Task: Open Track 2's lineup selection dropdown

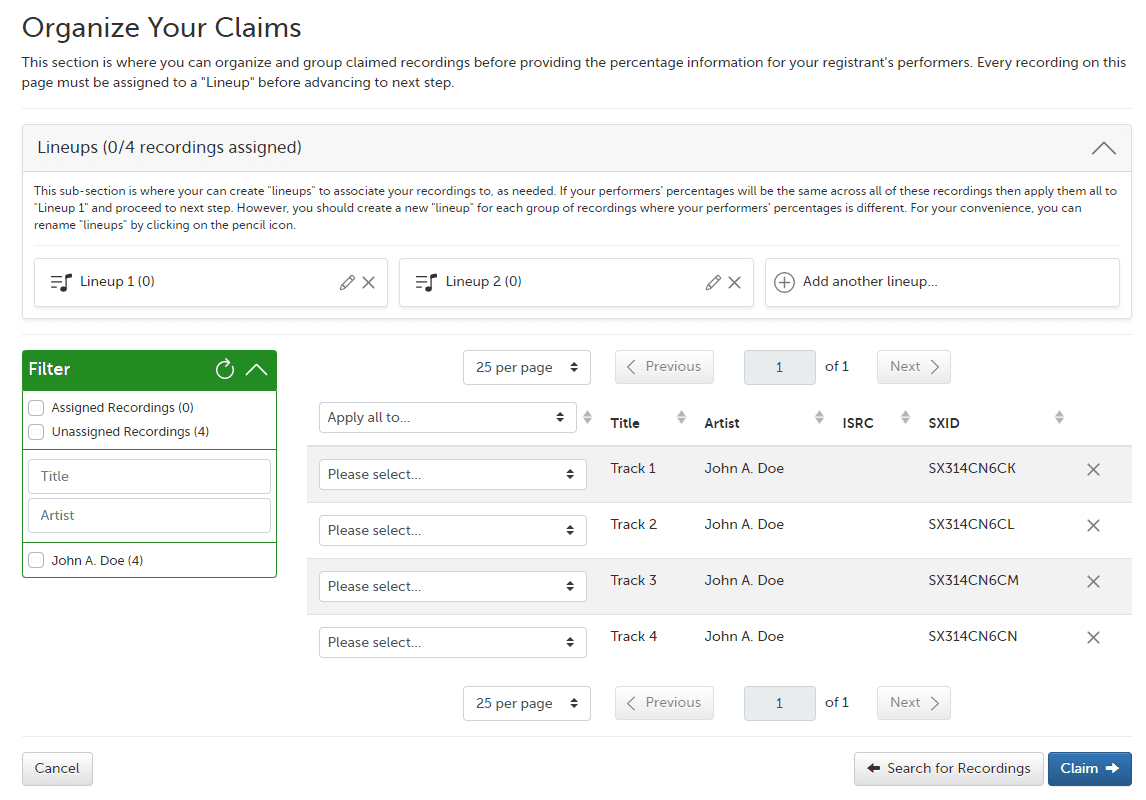Action: click(452, 530)
